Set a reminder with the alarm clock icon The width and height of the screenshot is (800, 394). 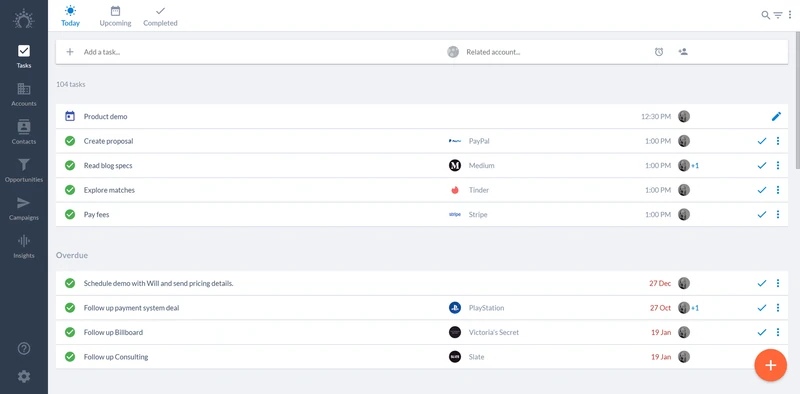(x=659, y=52)
